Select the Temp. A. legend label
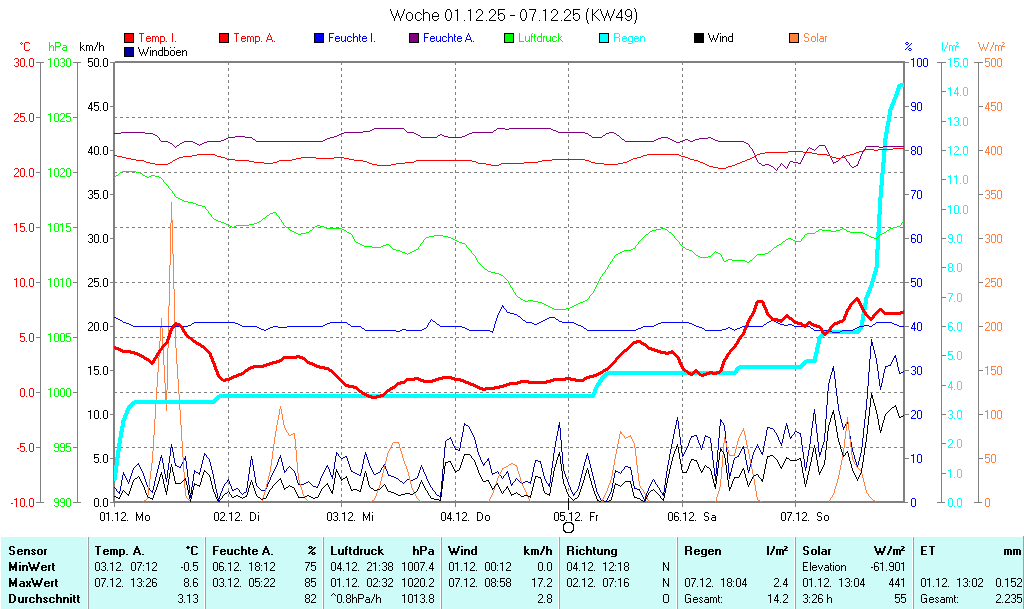This screenshot has width=1024, height=609. point(254,38)
